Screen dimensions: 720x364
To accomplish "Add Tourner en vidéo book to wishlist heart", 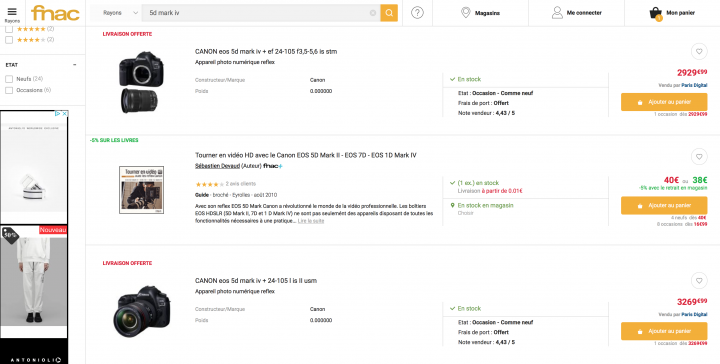I will [699, 157].
